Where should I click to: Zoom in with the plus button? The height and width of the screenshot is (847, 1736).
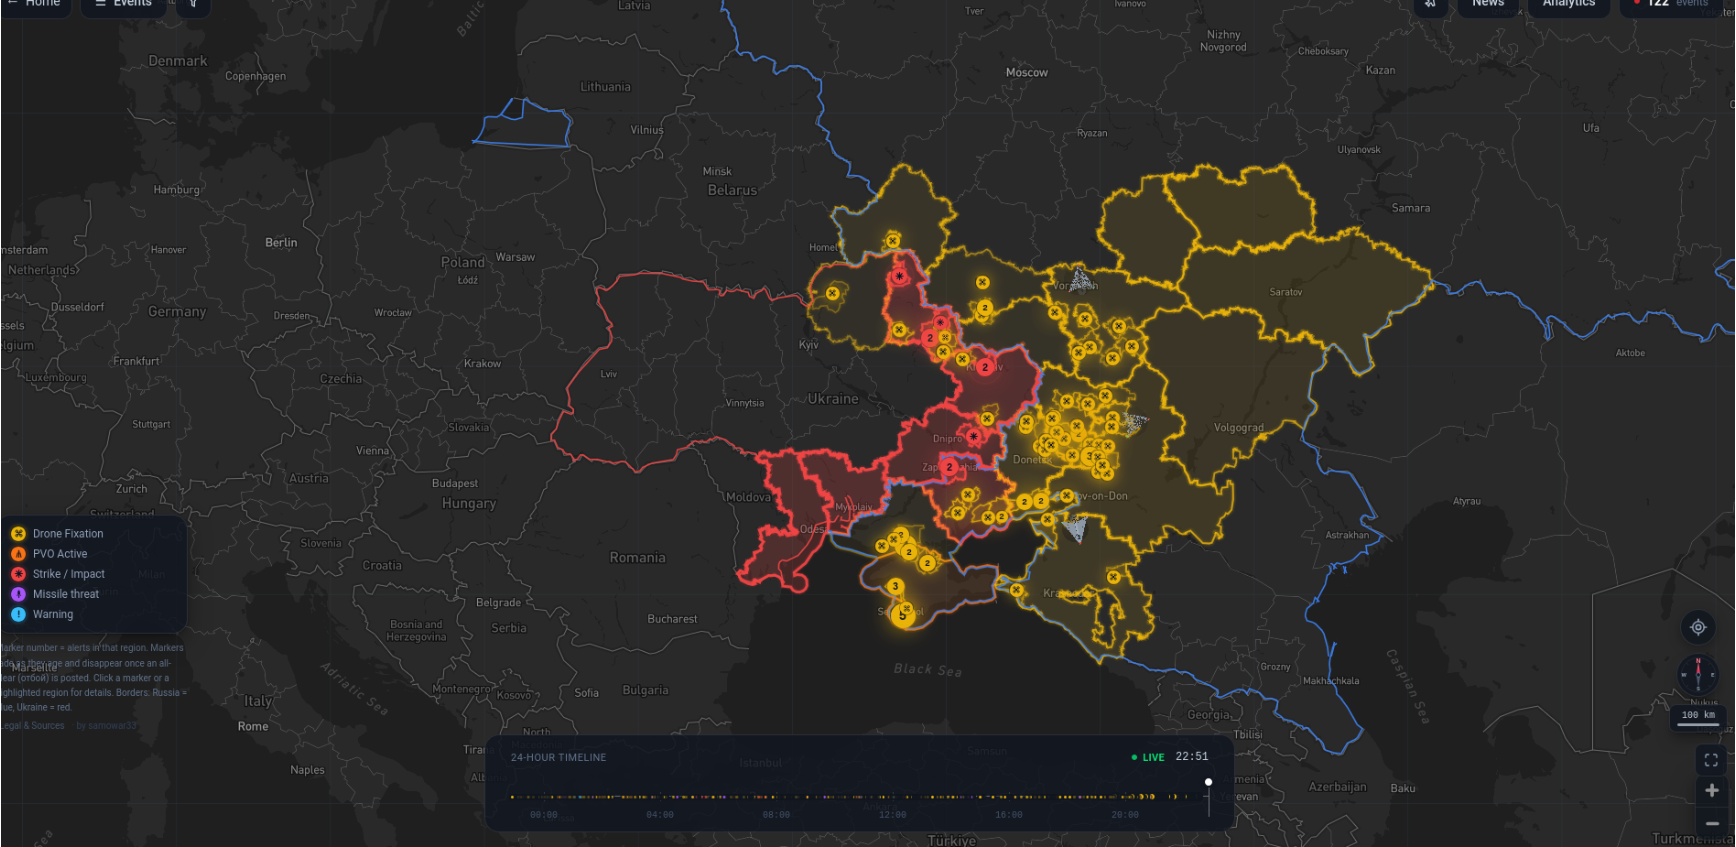[1711, 791]
